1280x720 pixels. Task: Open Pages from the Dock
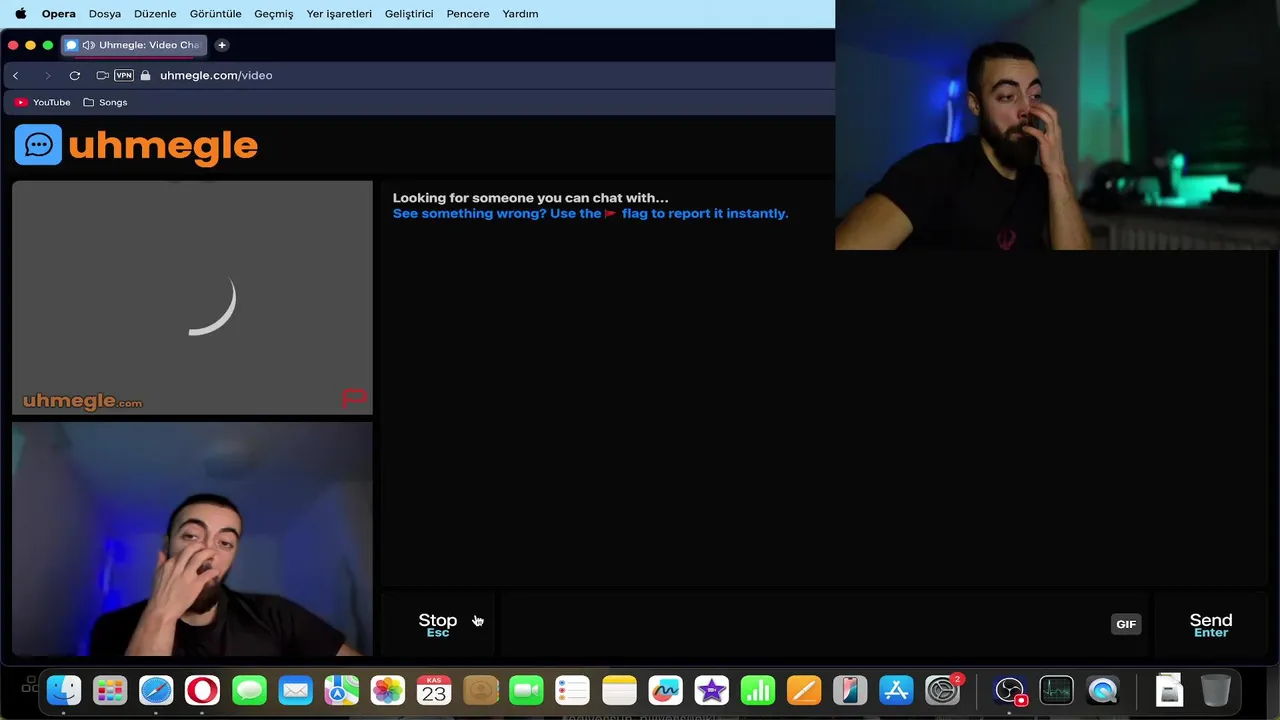click(804, 690)
